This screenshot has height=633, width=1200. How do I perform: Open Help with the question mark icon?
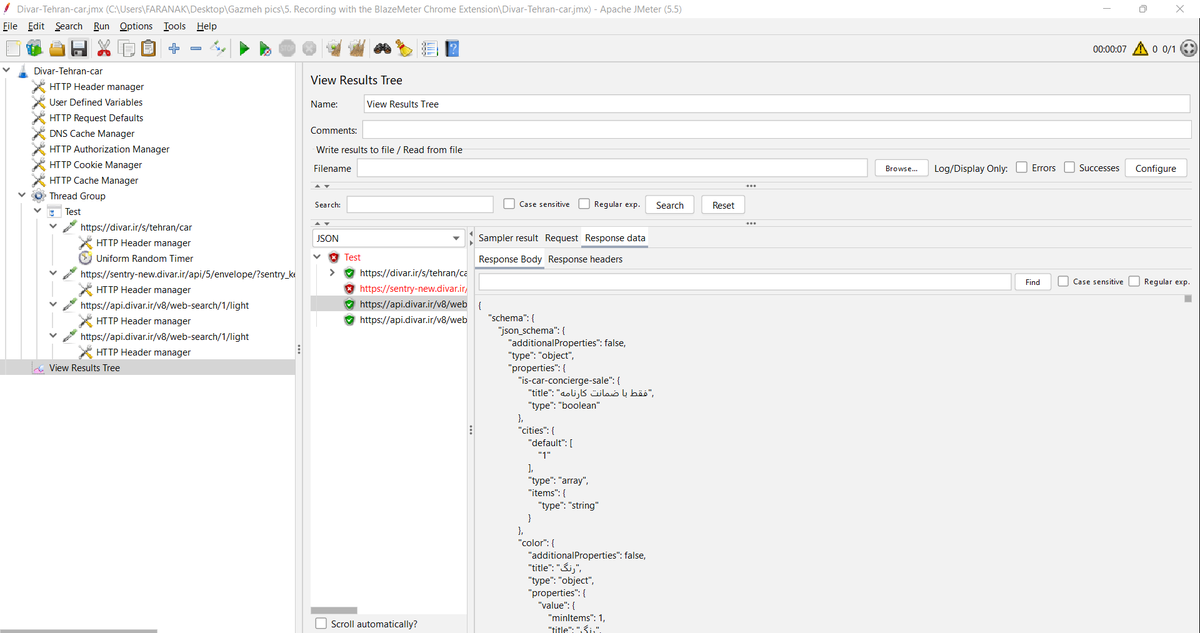pos(451,48)
